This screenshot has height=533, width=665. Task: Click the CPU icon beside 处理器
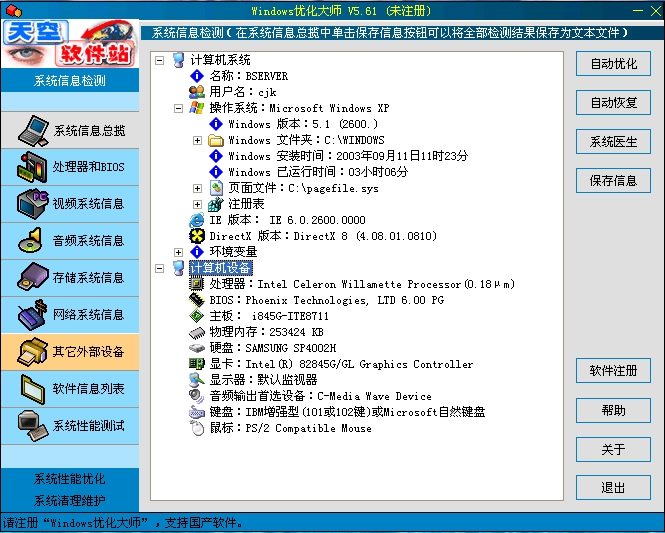click(196, 284)
